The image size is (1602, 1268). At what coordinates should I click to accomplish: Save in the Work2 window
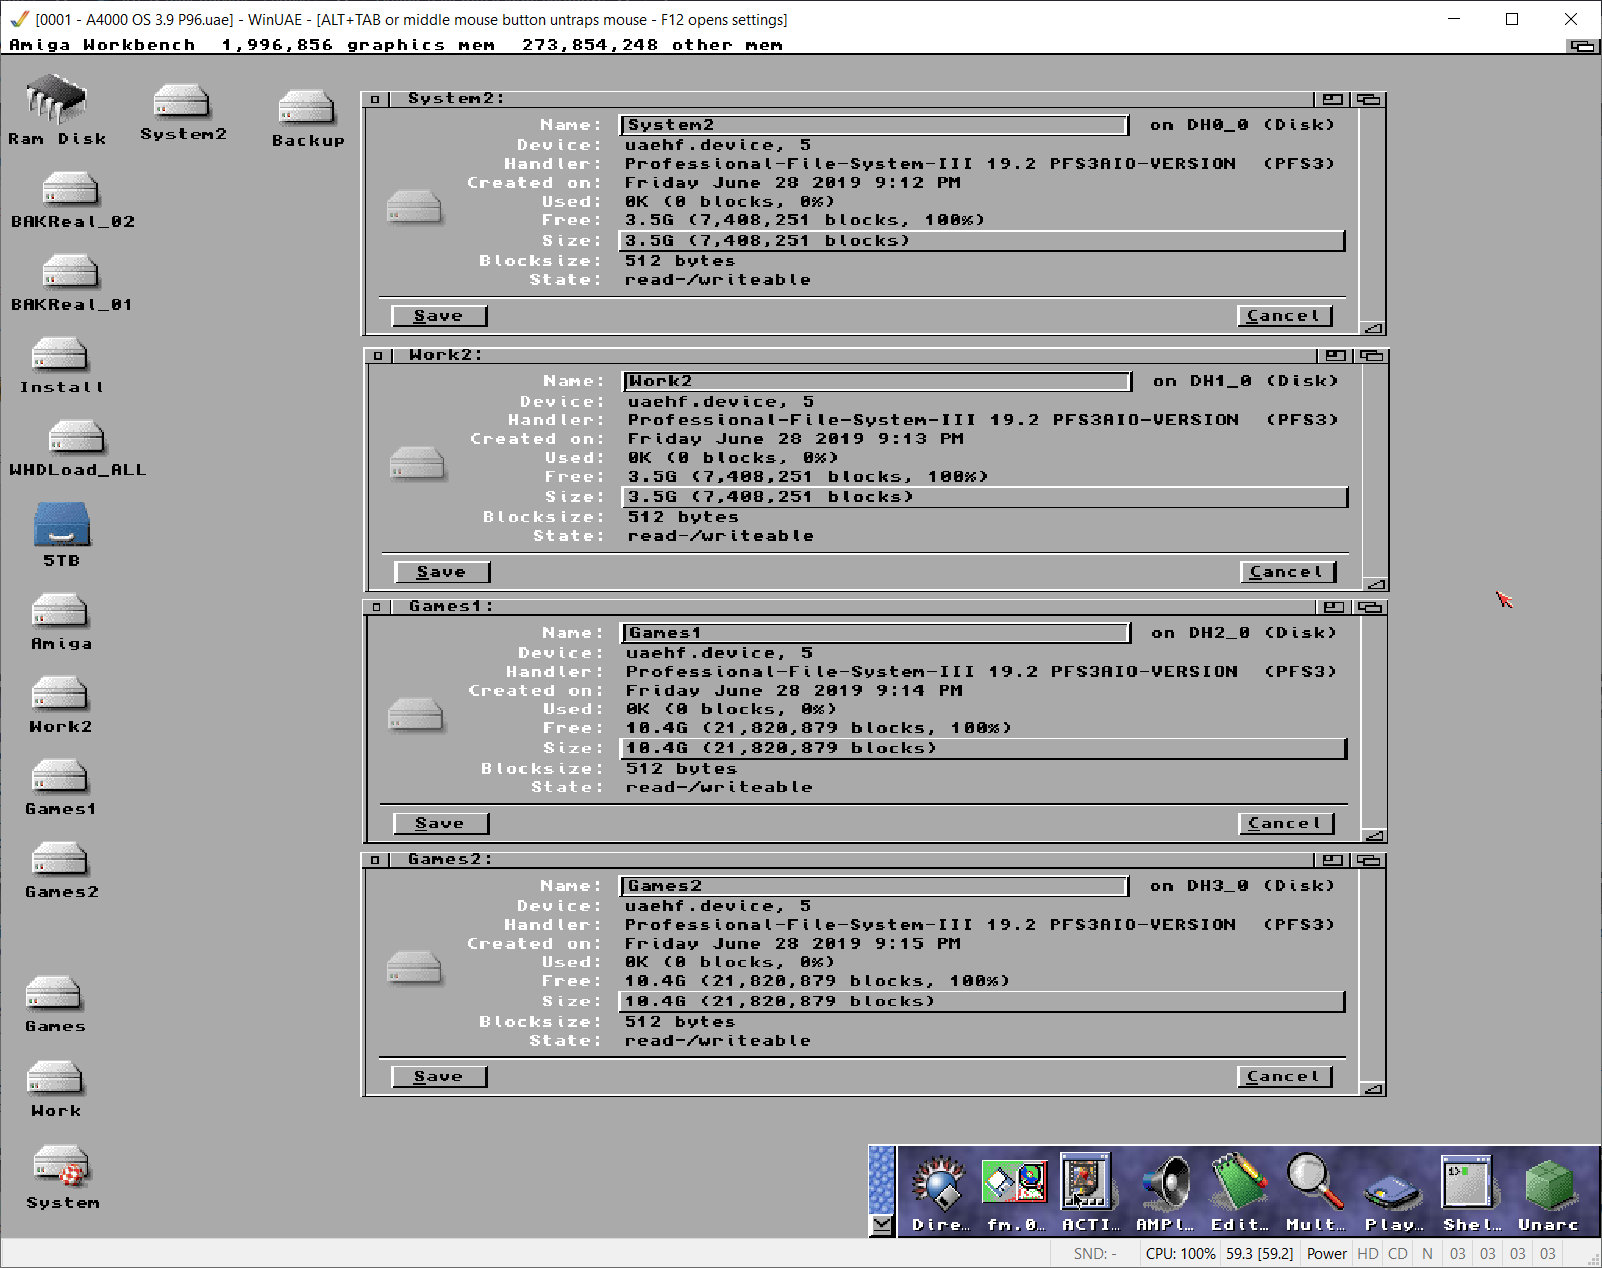click(x=442, y=572)
